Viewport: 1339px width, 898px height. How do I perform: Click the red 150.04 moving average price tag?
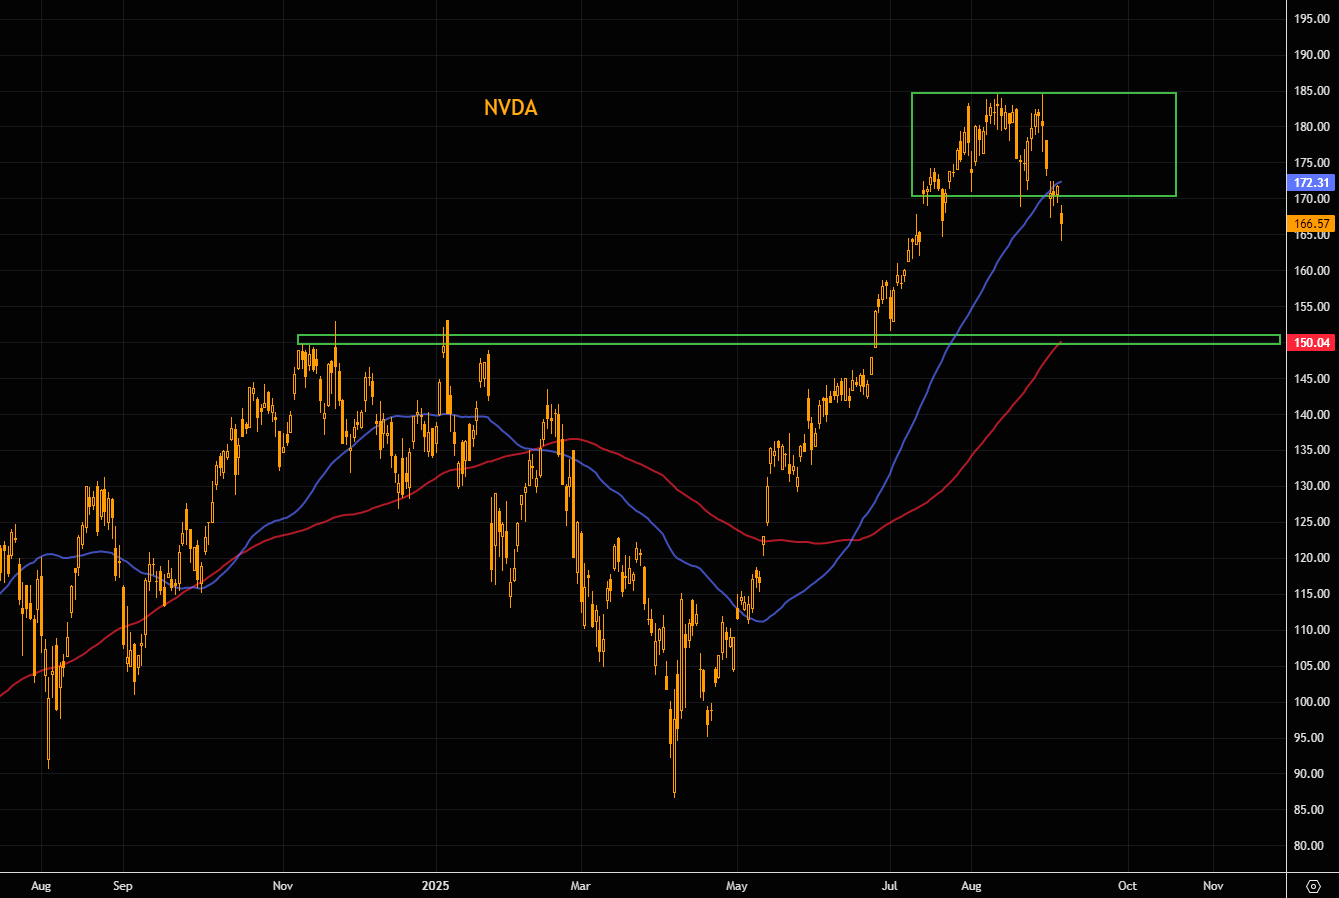(1311, 343)
